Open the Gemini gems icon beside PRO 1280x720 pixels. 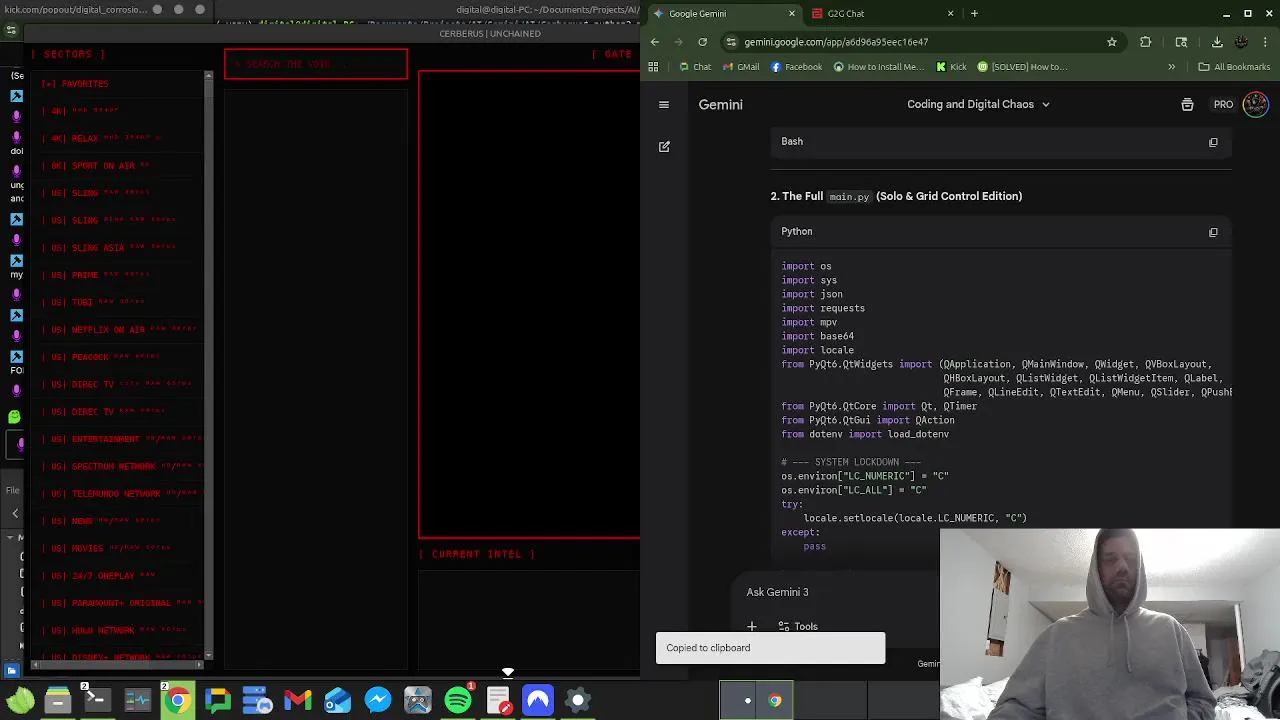tap(1187, 104)
